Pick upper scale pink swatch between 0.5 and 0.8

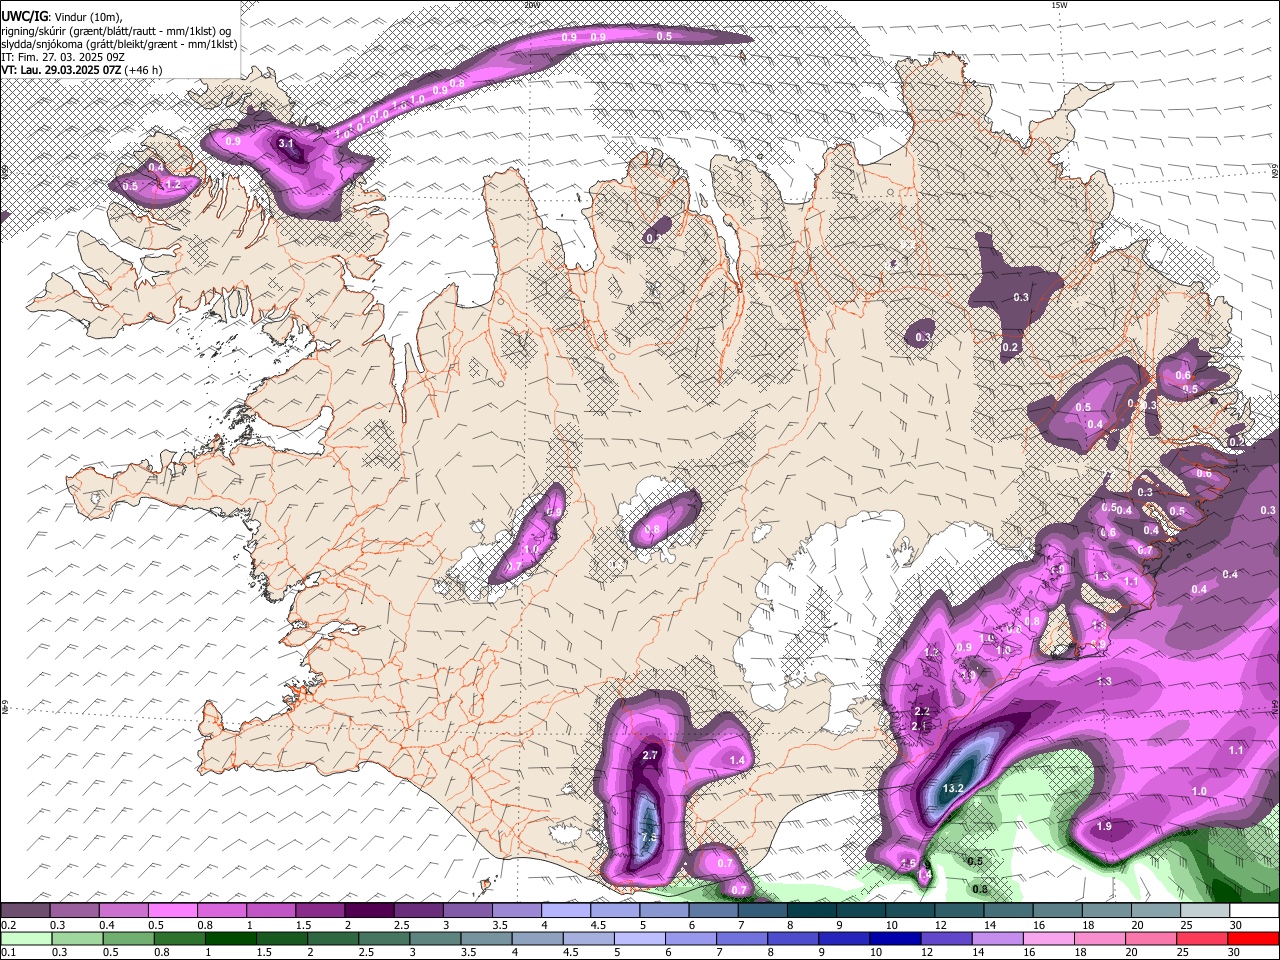(172, 910)
